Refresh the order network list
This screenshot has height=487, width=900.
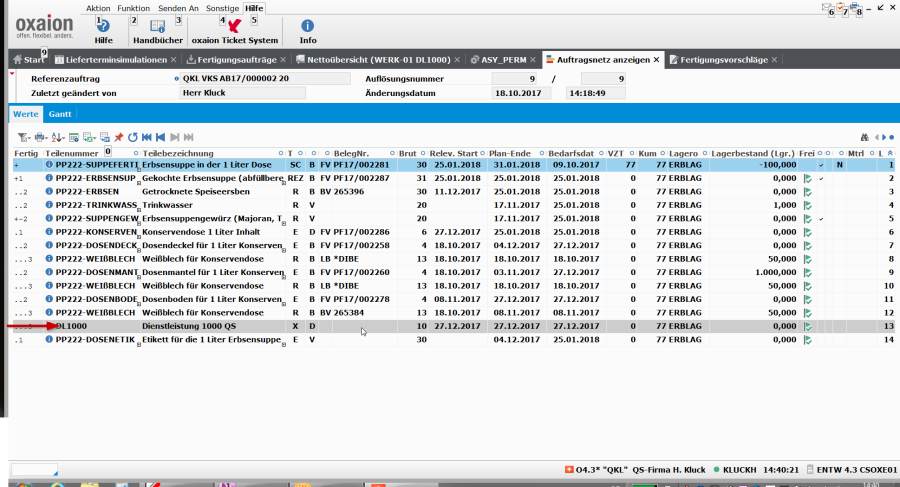click(133, 137)
